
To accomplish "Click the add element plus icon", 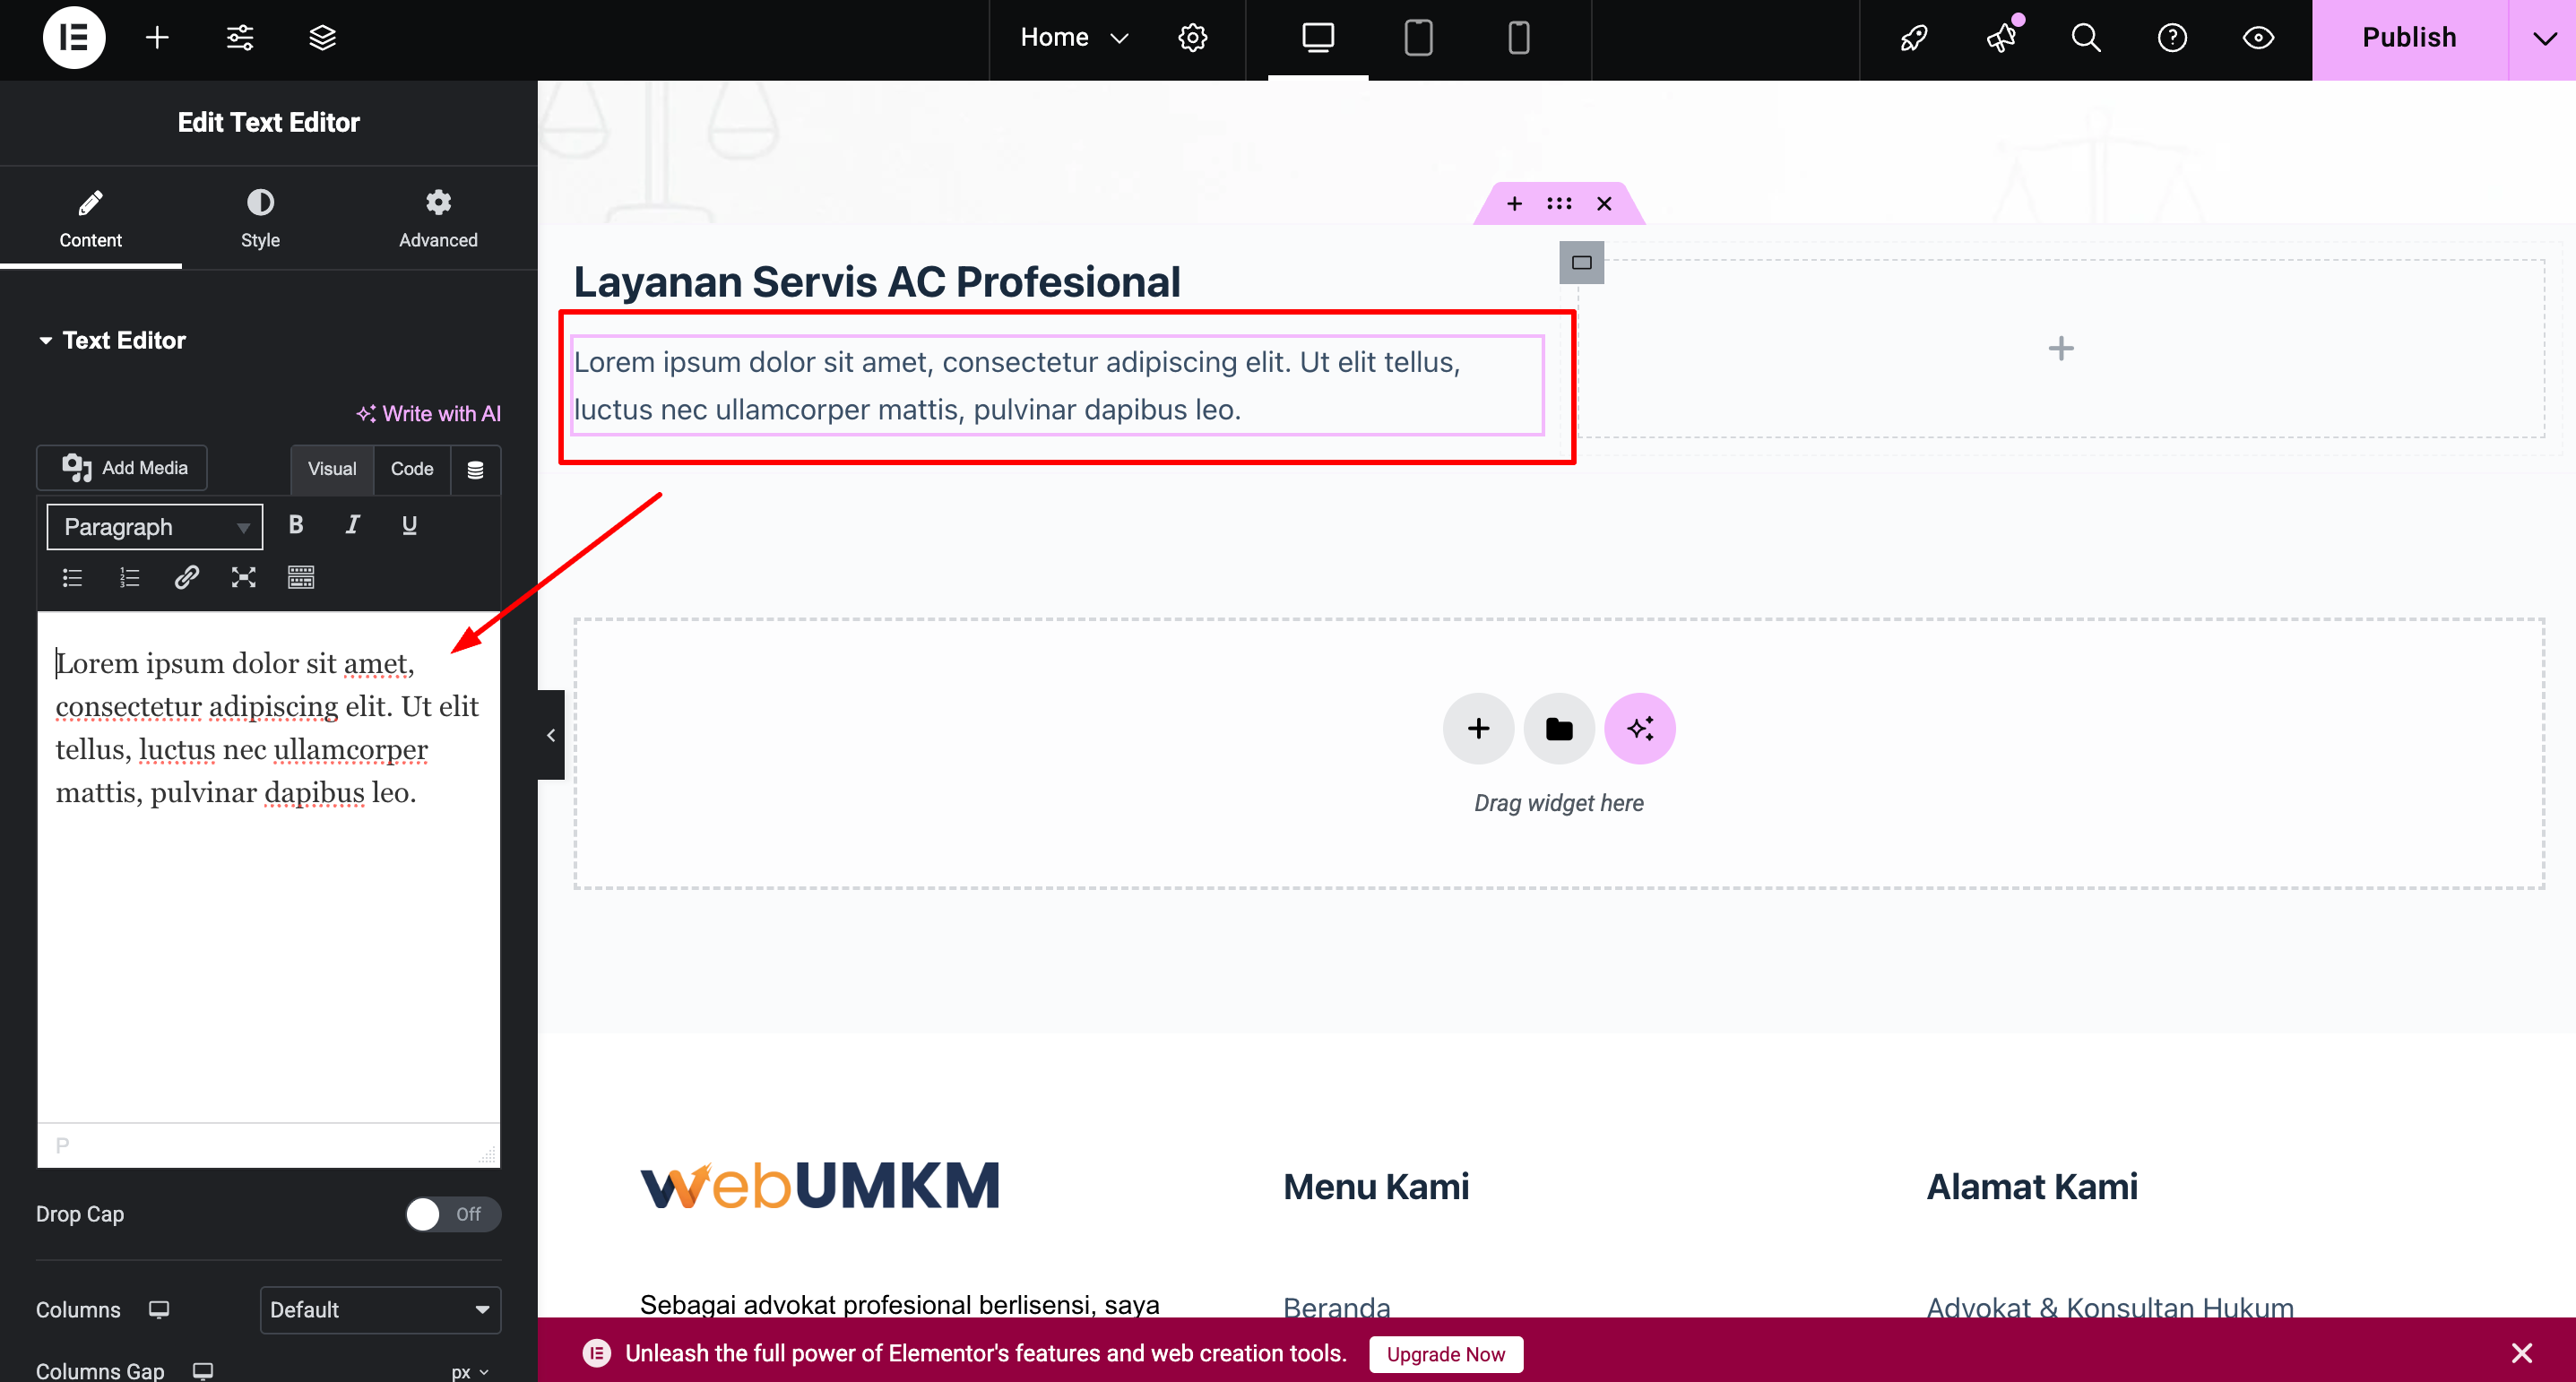I will coord(157,38).
